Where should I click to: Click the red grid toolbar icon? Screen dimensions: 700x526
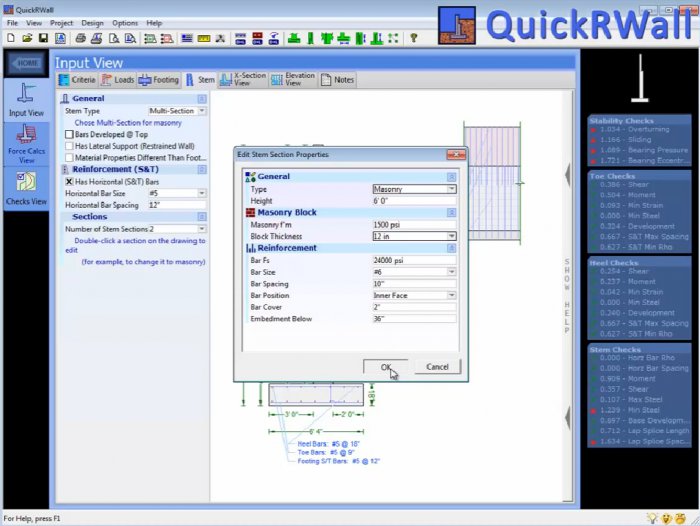click(257, 38)
